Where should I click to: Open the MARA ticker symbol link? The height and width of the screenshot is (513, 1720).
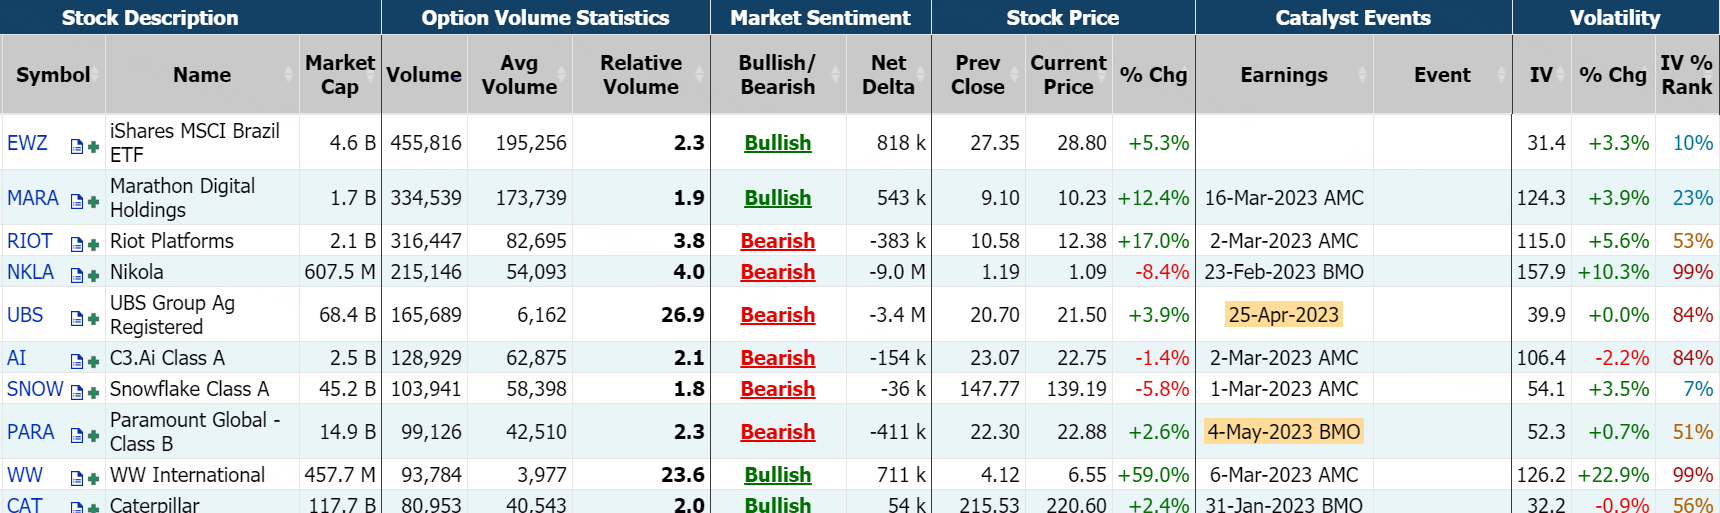point(33,198)
